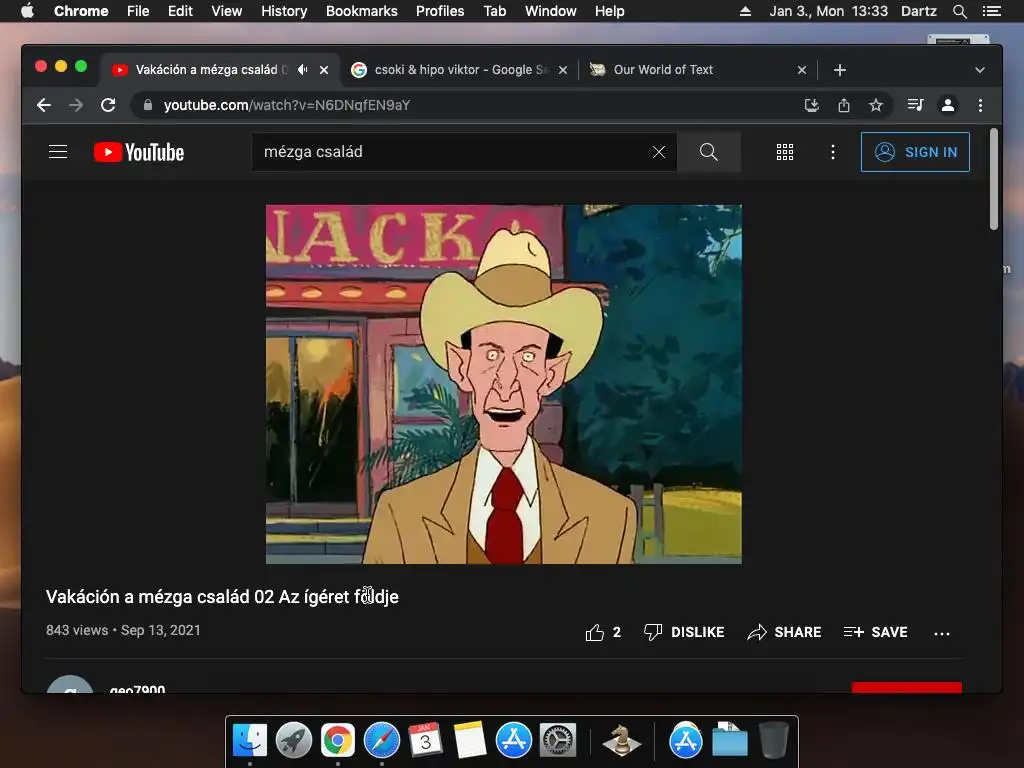1024x768 pixels.
Task: Open YouTube settings three-dot menu
Action: (x=833, y=152)
